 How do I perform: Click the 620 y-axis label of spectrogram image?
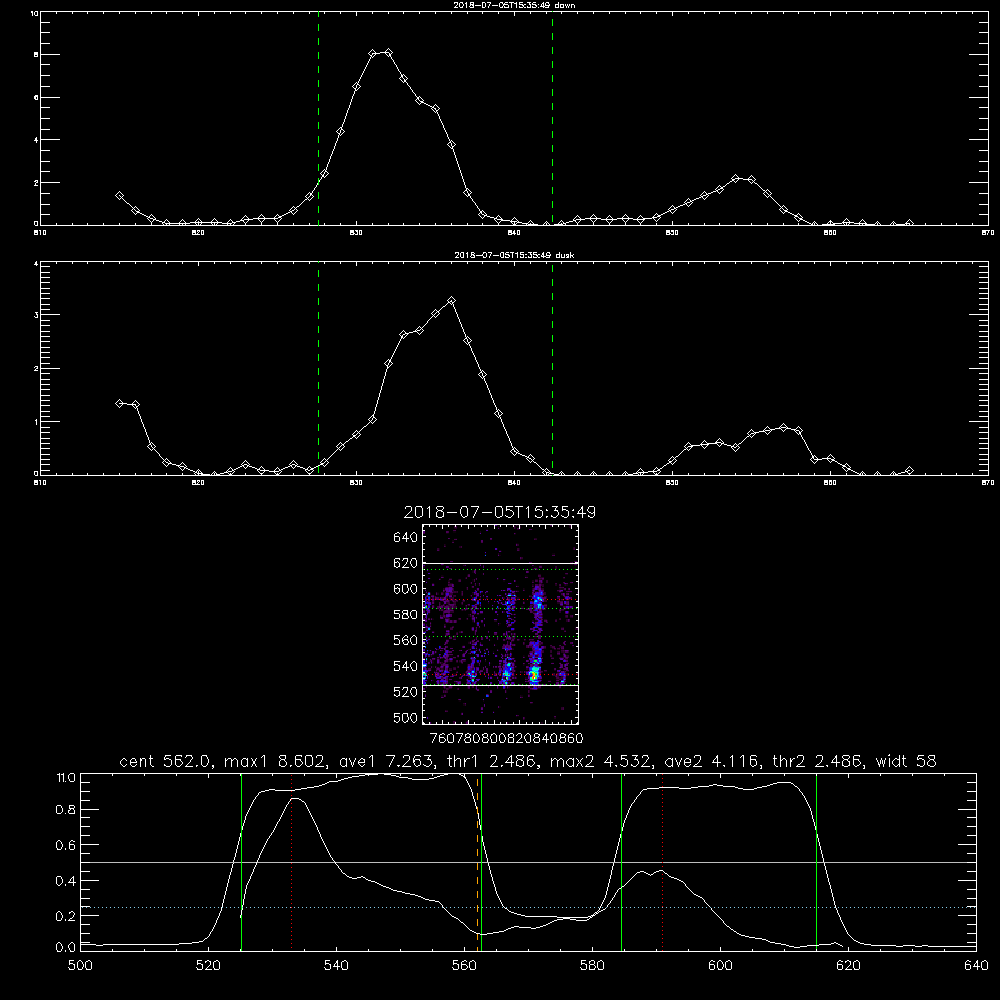[406, 563]
